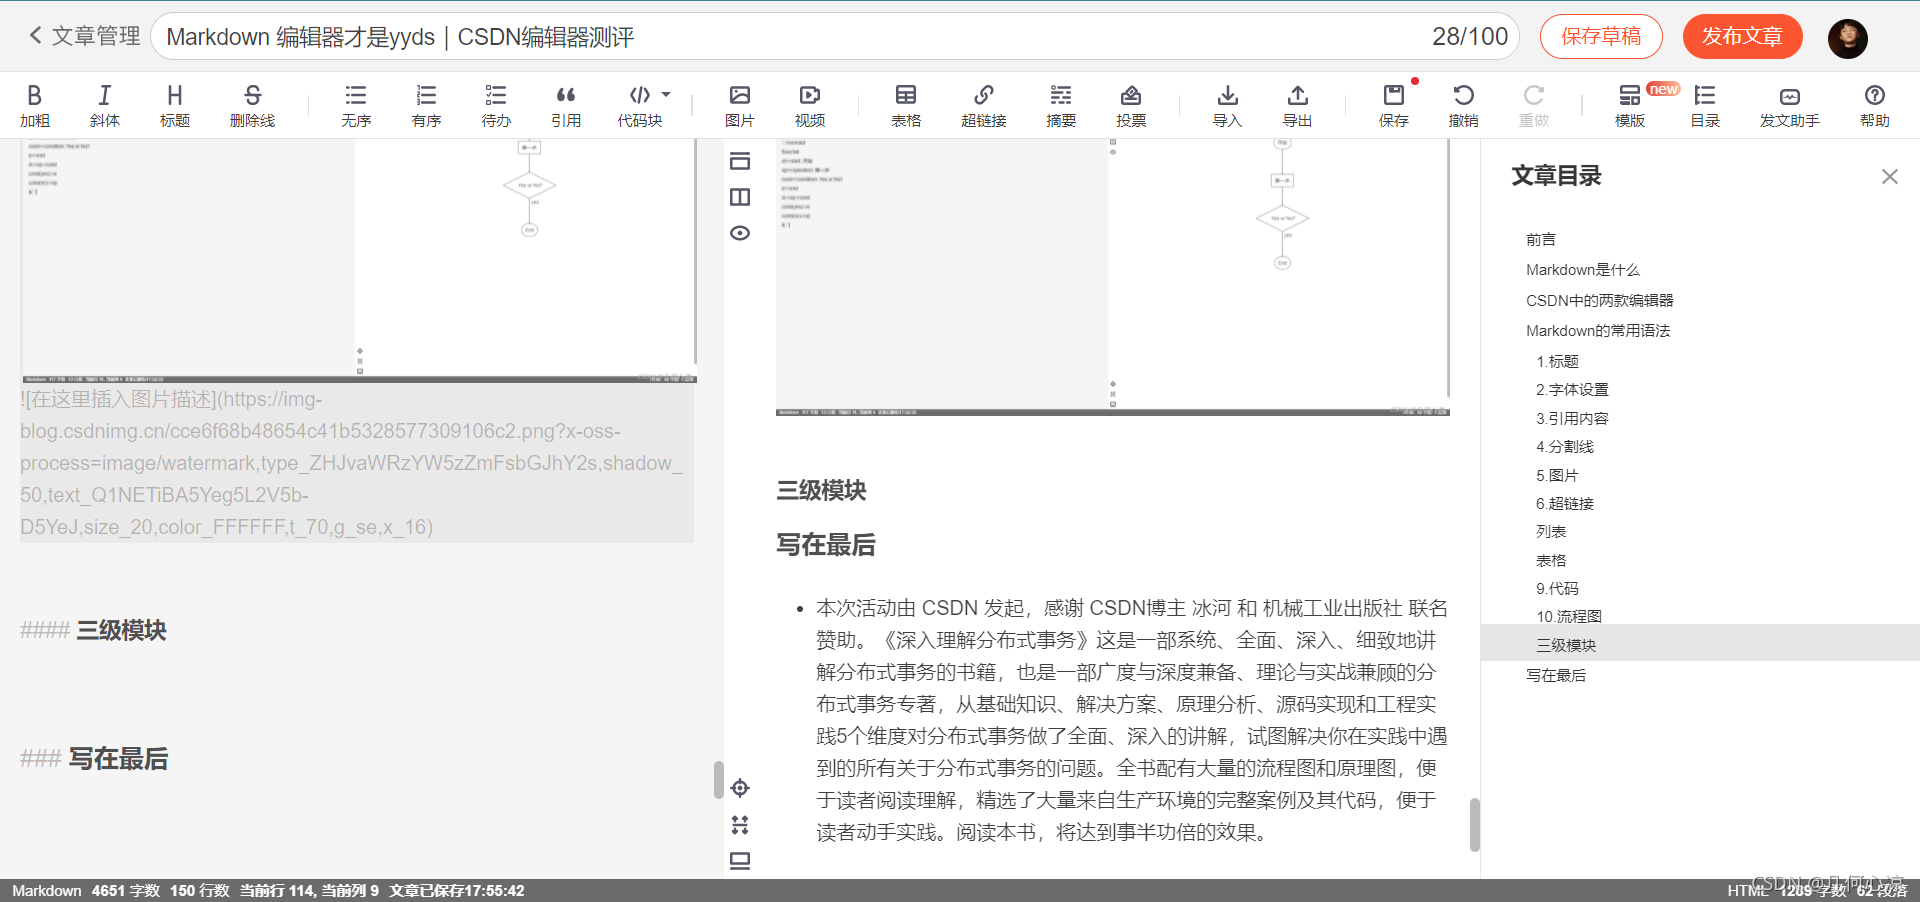Insert unordered list with 无序
Viewport: 1920px width, 902px height.
[x=356, y=105]
